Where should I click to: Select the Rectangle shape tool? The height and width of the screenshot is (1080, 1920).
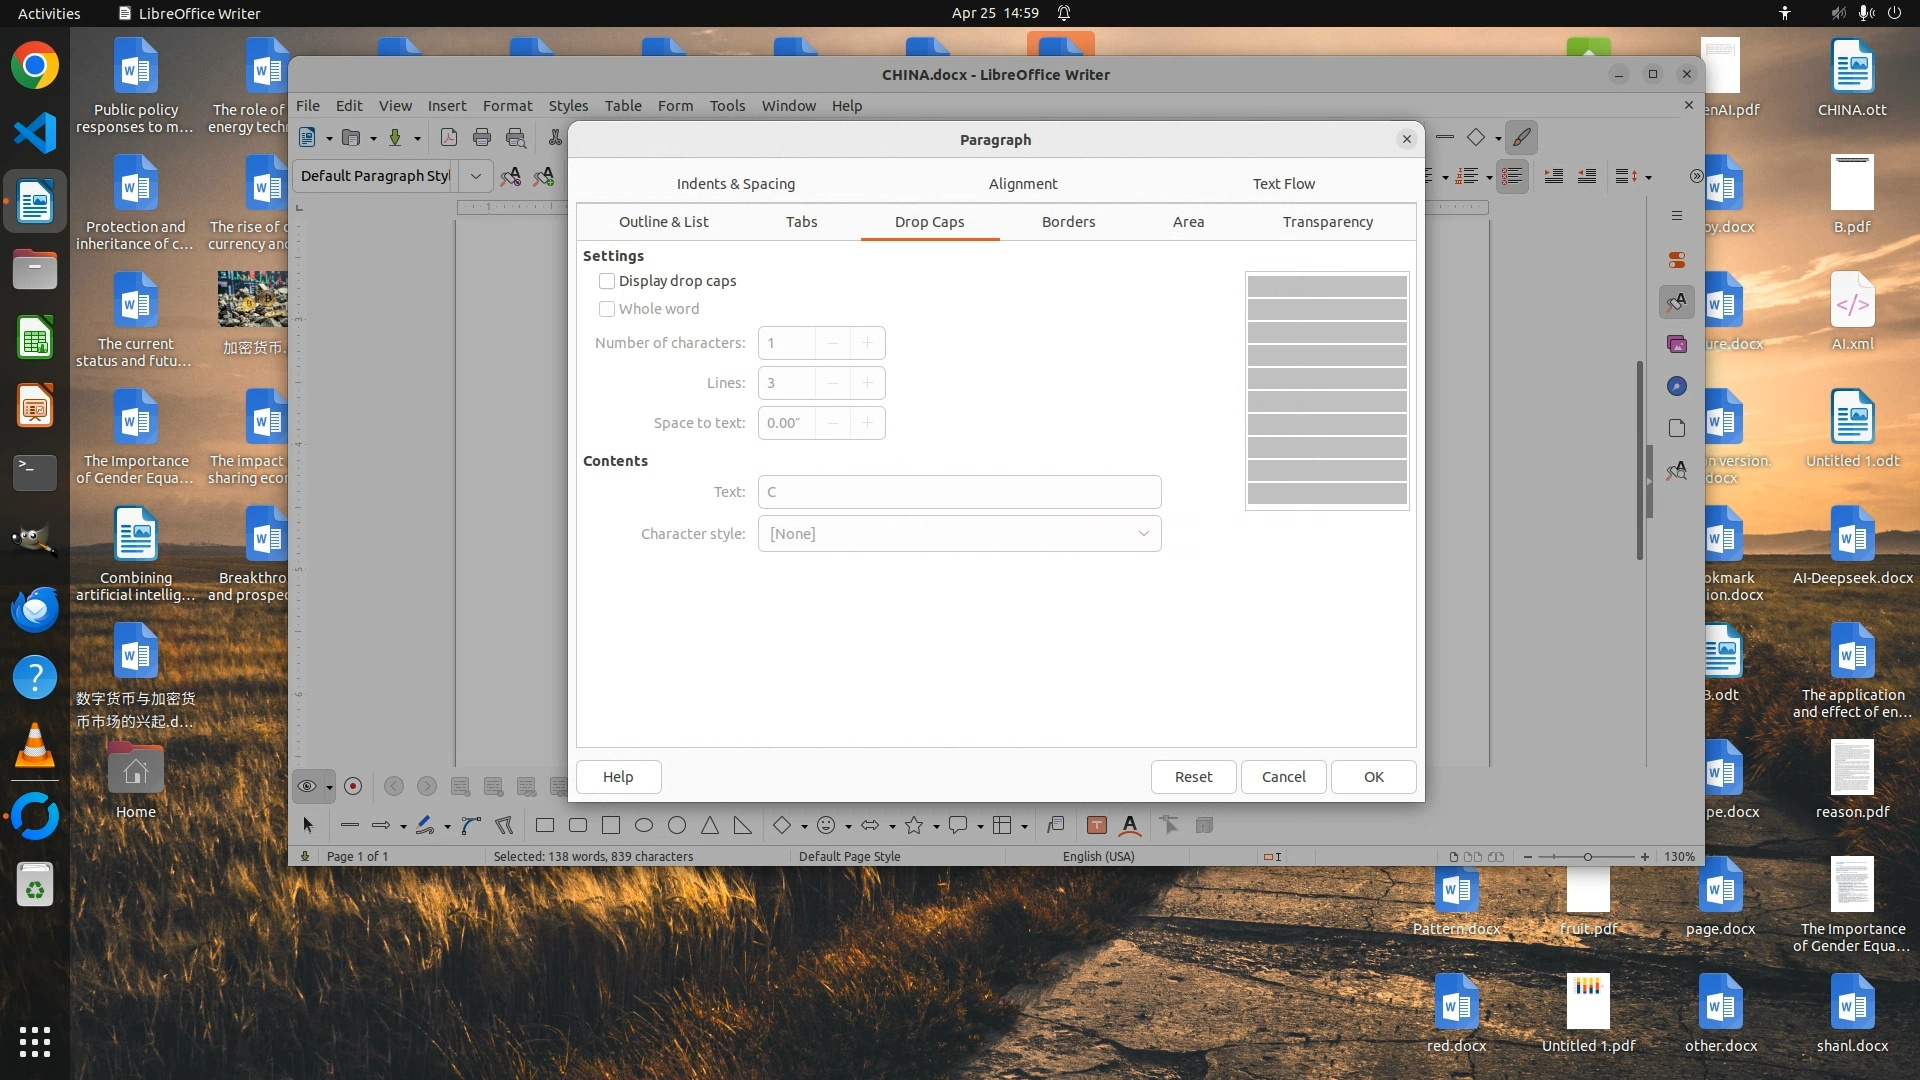[545, 825]
